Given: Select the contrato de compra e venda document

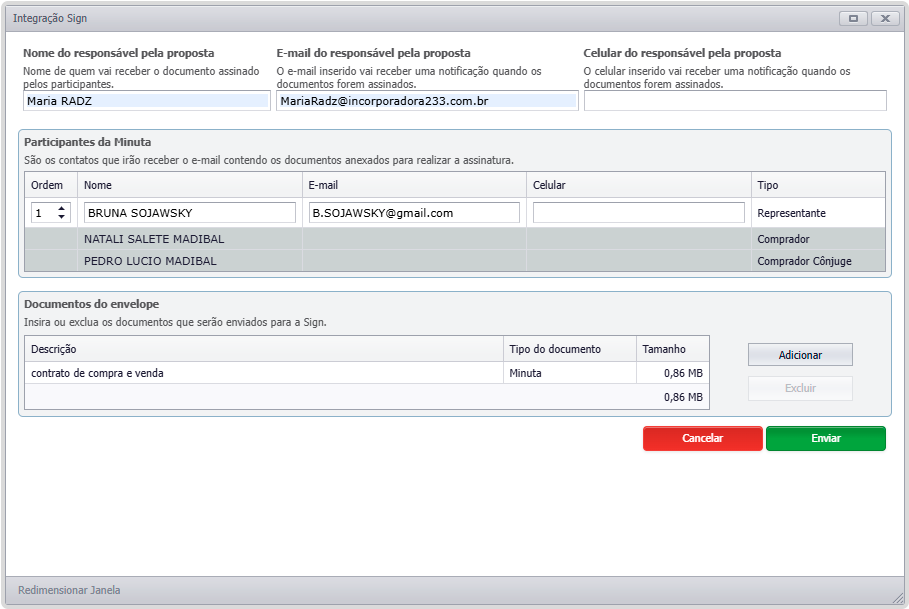Looking at the screenshot, I should click(97, 373).
